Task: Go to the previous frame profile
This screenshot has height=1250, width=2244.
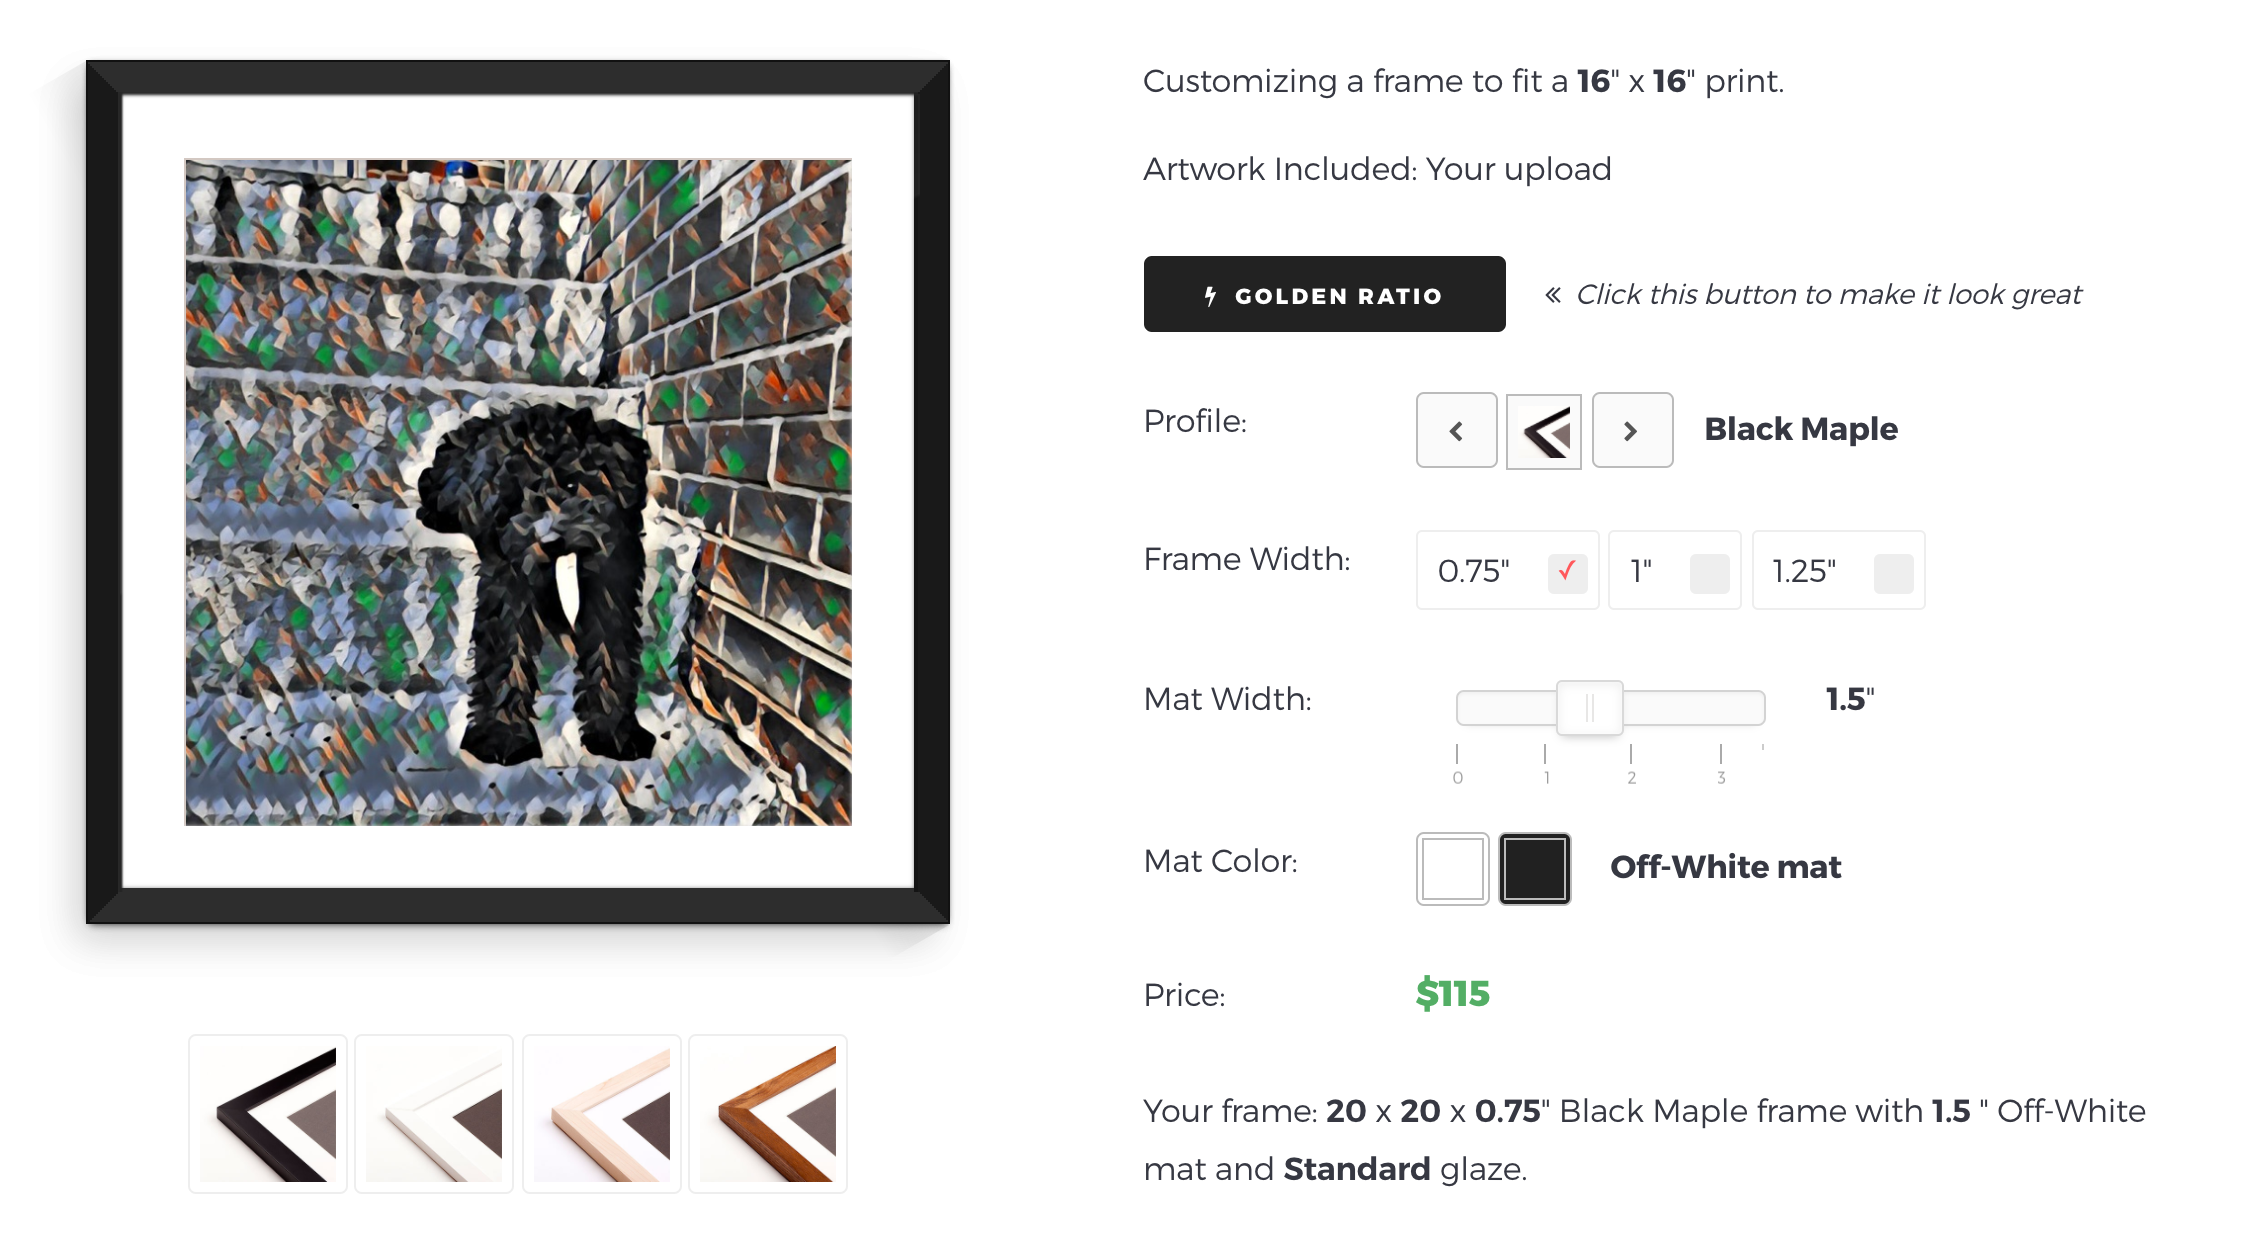Action: [x=1457, y=430]
